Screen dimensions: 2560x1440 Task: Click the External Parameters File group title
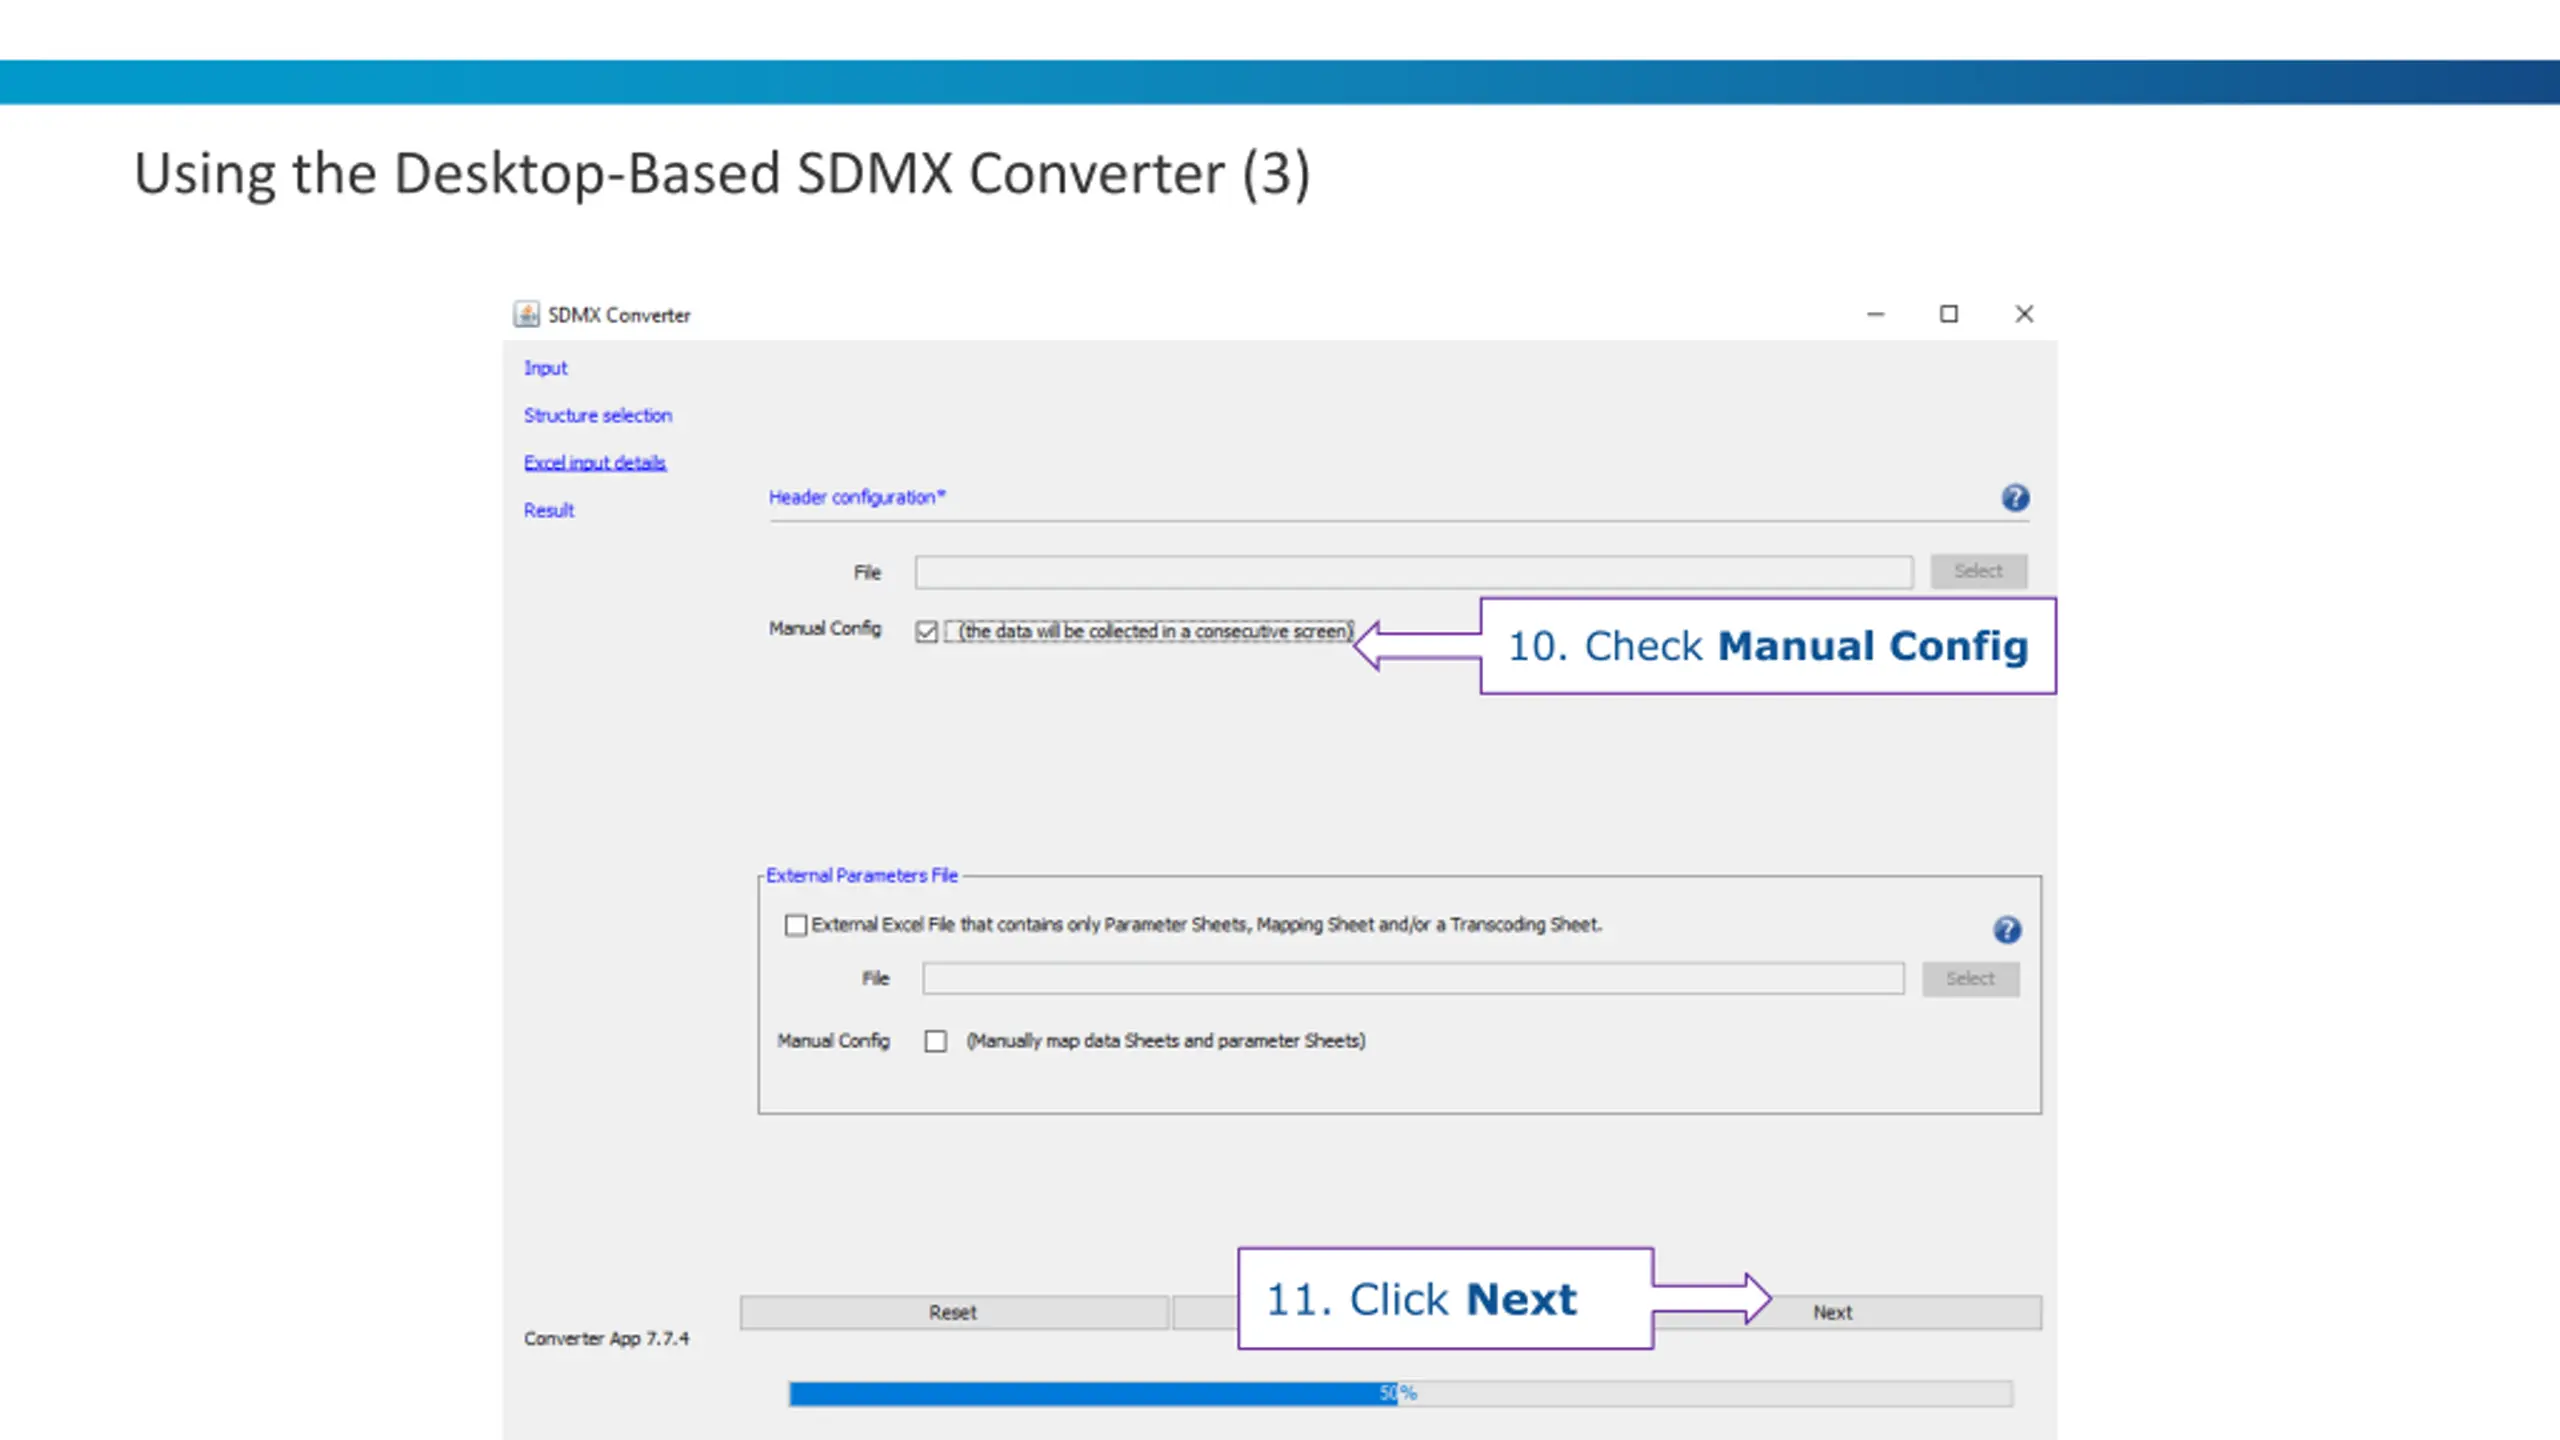point(862,875)
